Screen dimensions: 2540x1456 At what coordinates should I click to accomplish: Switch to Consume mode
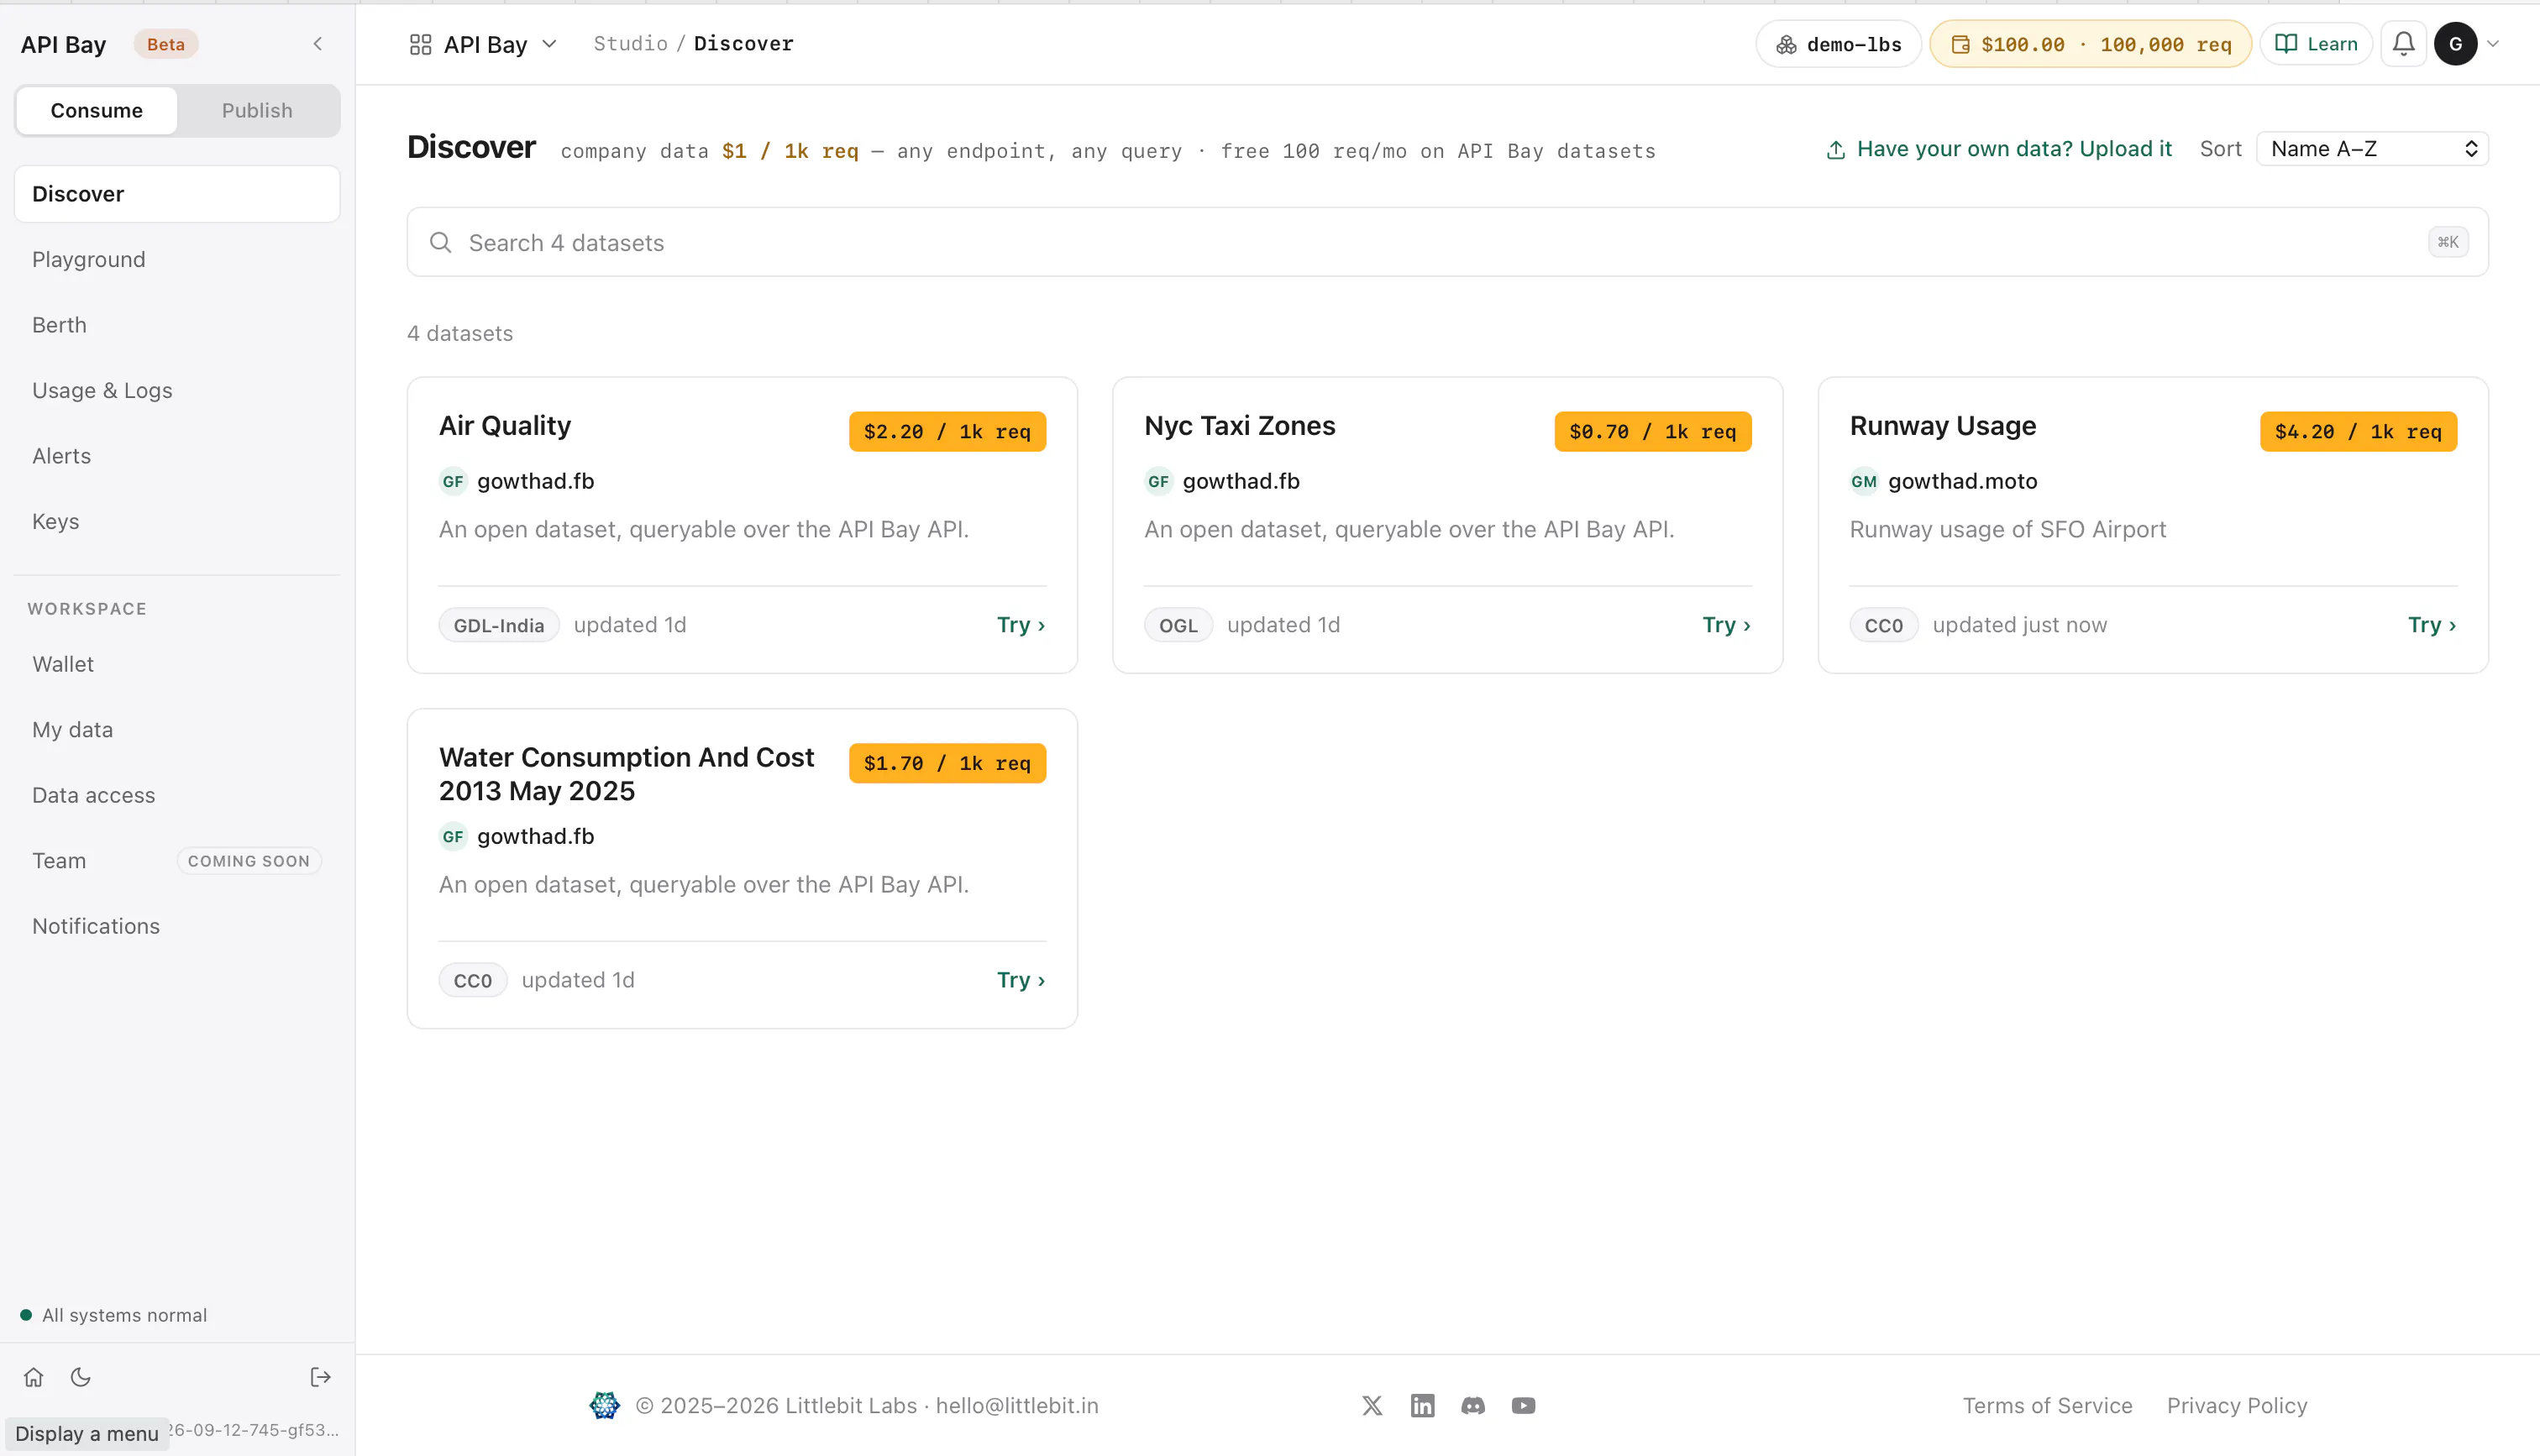[x=97, y=110]
